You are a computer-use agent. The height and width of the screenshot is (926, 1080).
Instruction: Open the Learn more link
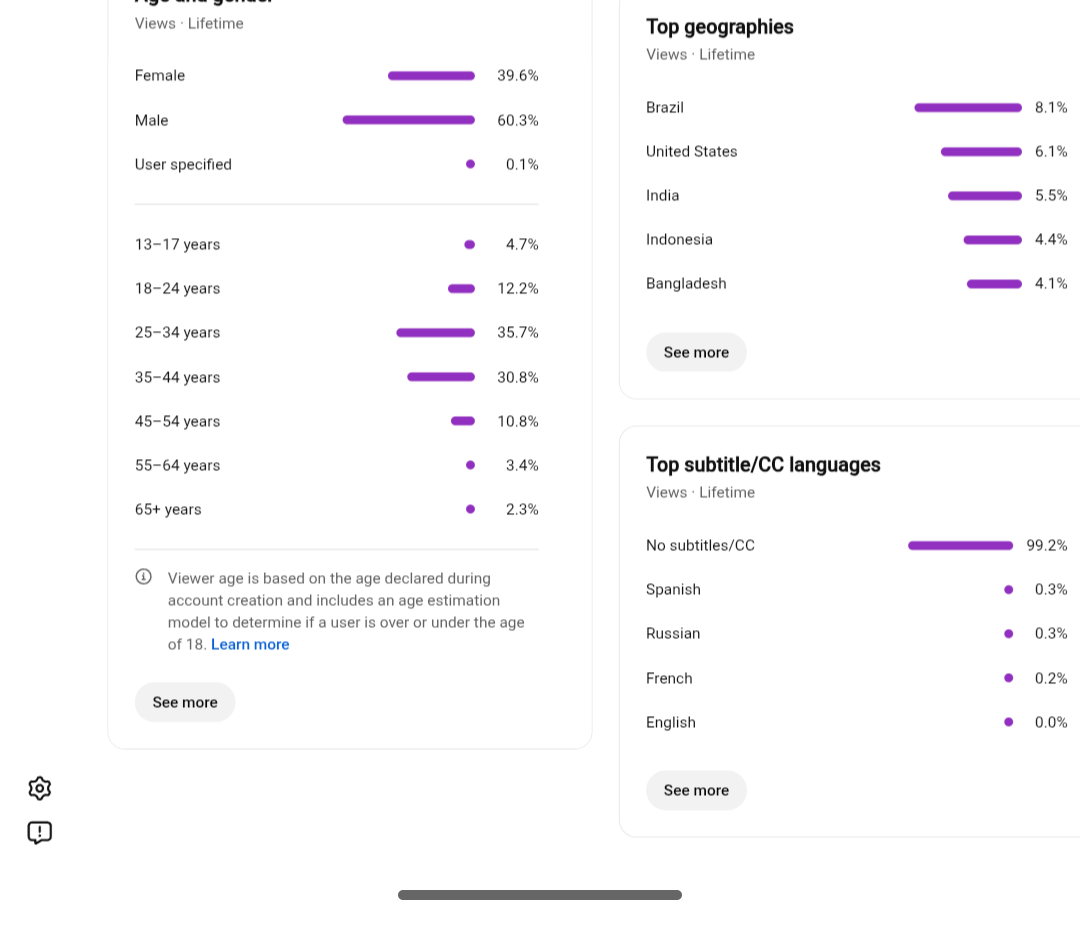coord(250,644)
